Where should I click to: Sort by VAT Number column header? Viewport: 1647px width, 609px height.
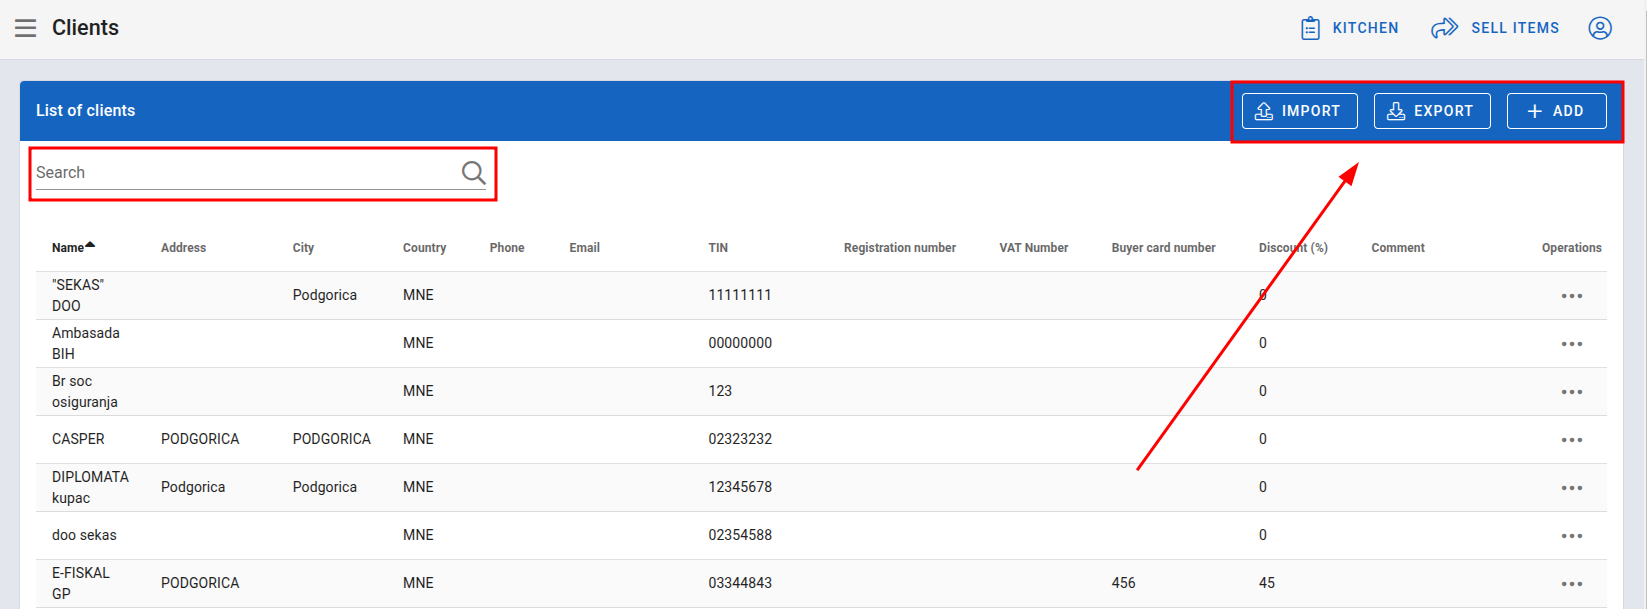[x=1033, y=248]
